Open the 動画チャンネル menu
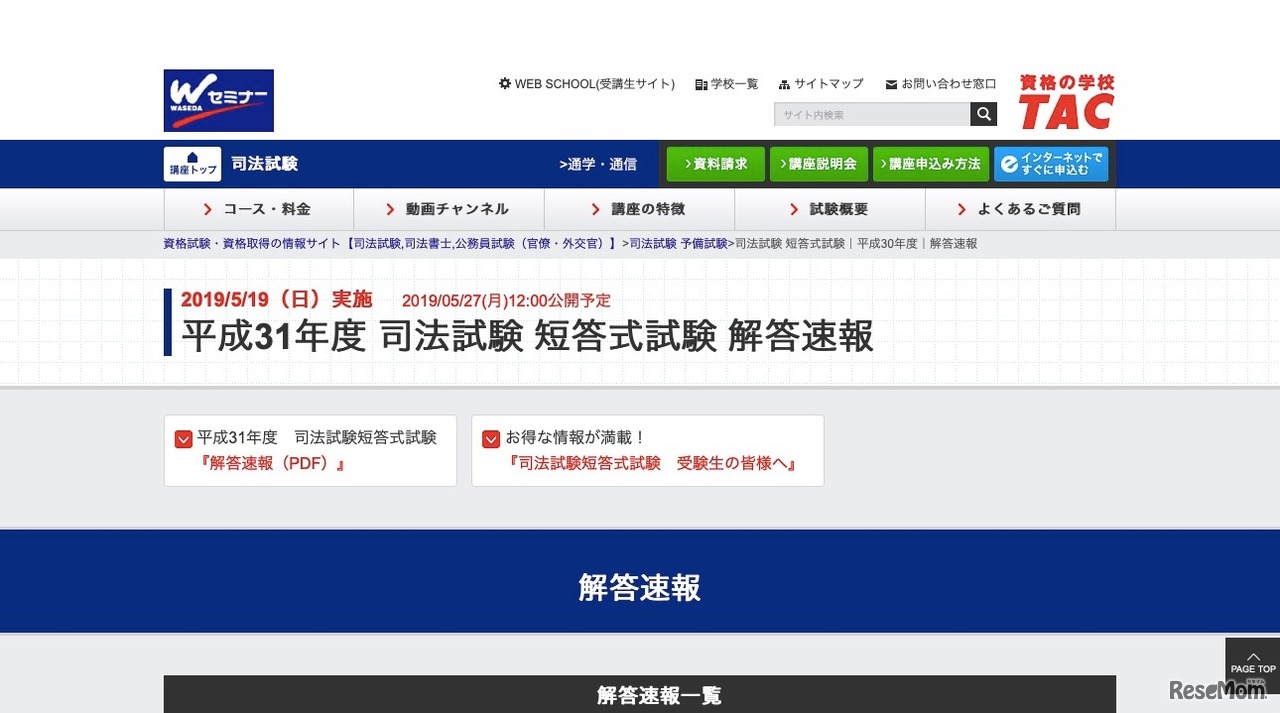The height and width of the screenshot is (713, 1280). point(456,209)
